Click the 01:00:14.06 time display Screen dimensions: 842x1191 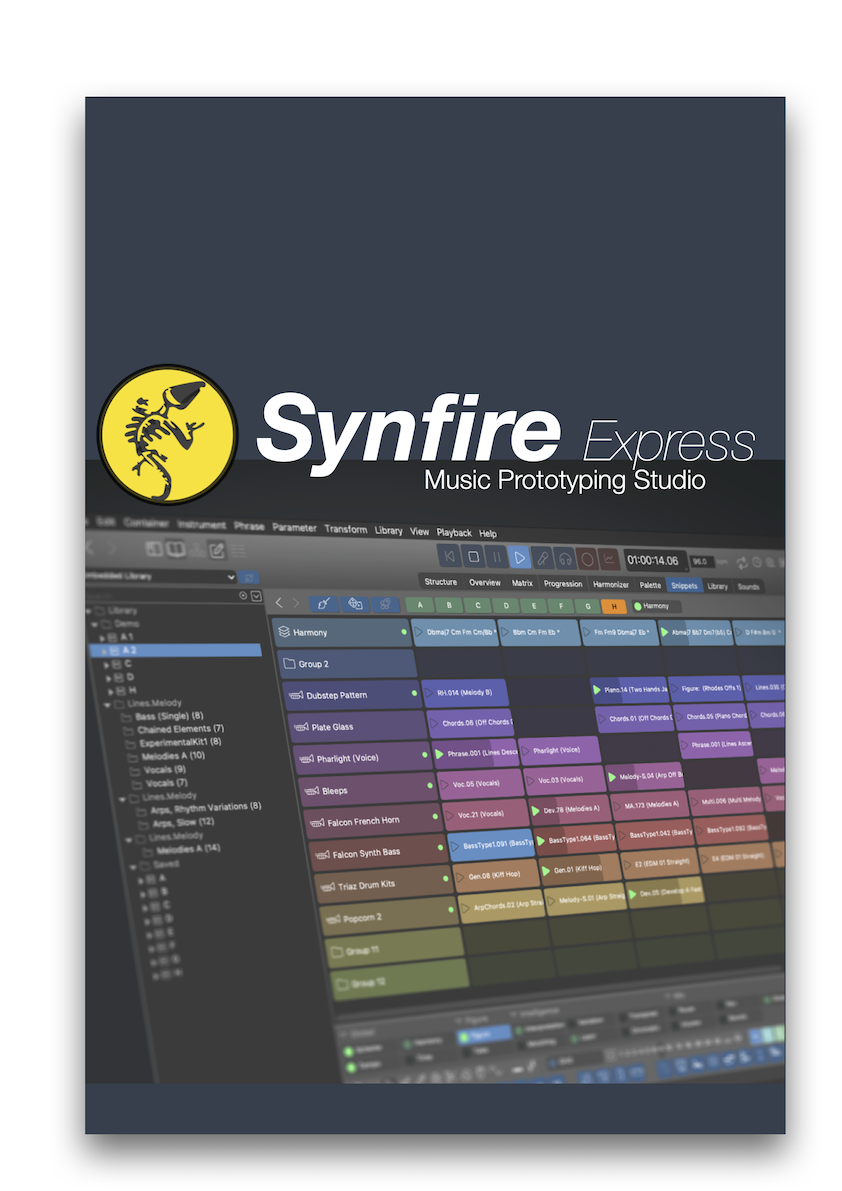click(653, 559)
